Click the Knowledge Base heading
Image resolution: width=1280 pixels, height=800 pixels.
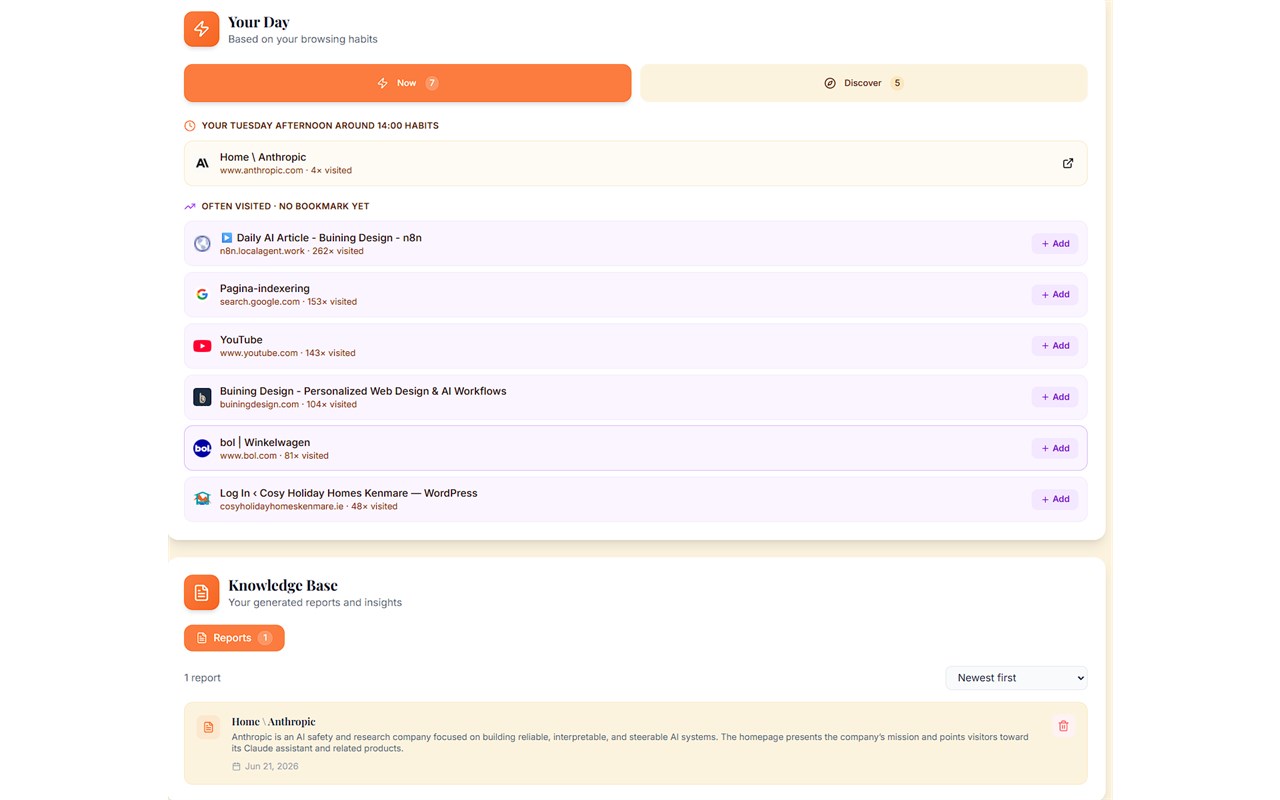(x=283, y=585)
